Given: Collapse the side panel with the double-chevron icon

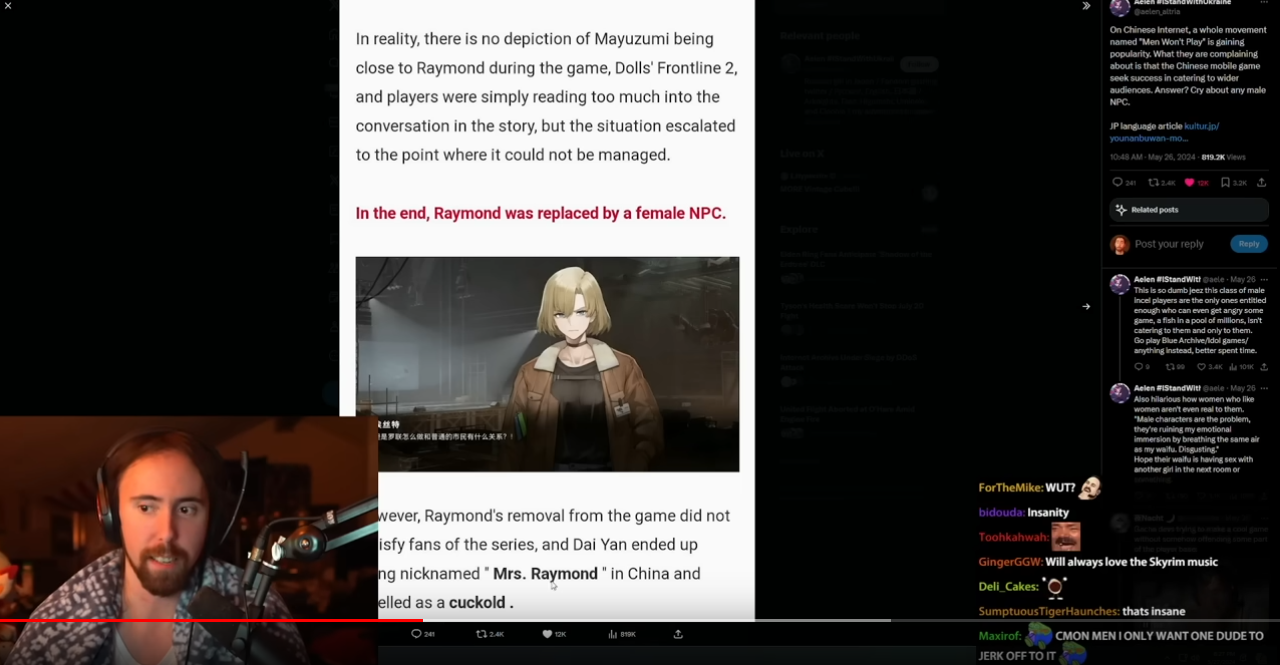Looking at the screenshot, I should (x=1086, y=6).
